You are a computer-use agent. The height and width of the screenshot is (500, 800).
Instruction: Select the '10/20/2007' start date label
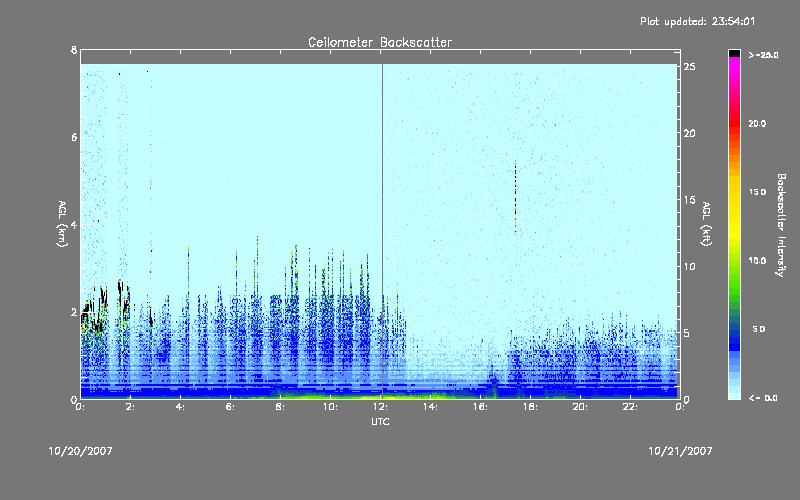tap(80, 451)
